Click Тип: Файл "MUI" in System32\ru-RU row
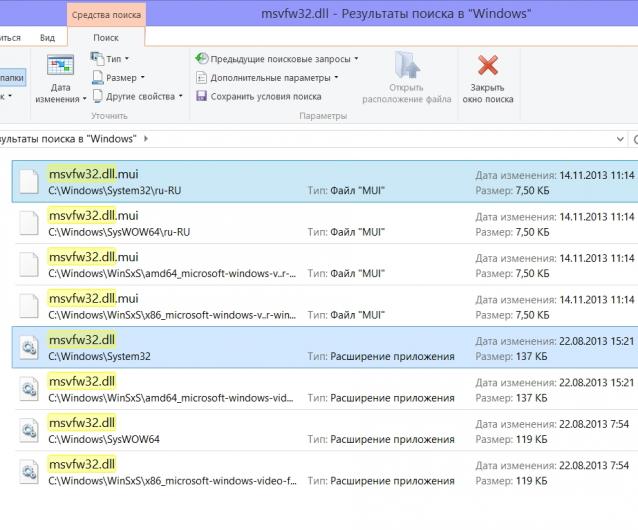The width and height of the screenshot is (638, 530). (x=346, y=191)
